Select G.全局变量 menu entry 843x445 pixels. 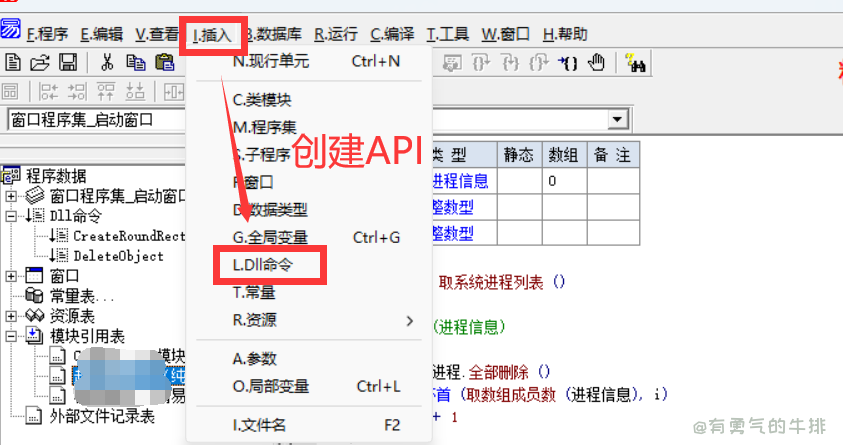pos(270,237)
